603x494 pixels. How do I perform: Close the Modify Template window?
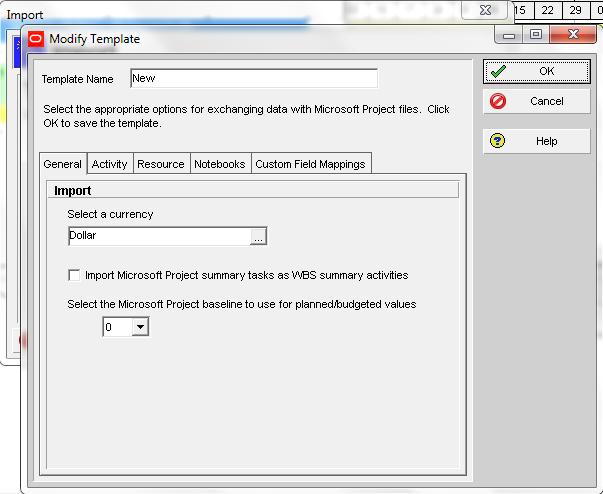point(573,35)
